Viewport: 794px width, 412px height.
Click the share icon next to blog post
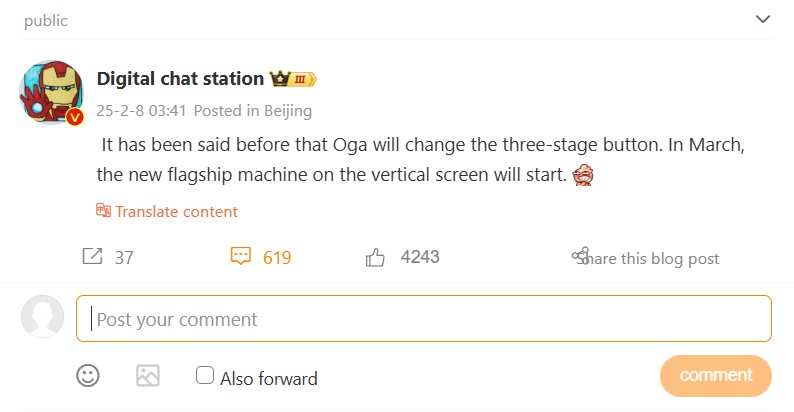[580, 257]
